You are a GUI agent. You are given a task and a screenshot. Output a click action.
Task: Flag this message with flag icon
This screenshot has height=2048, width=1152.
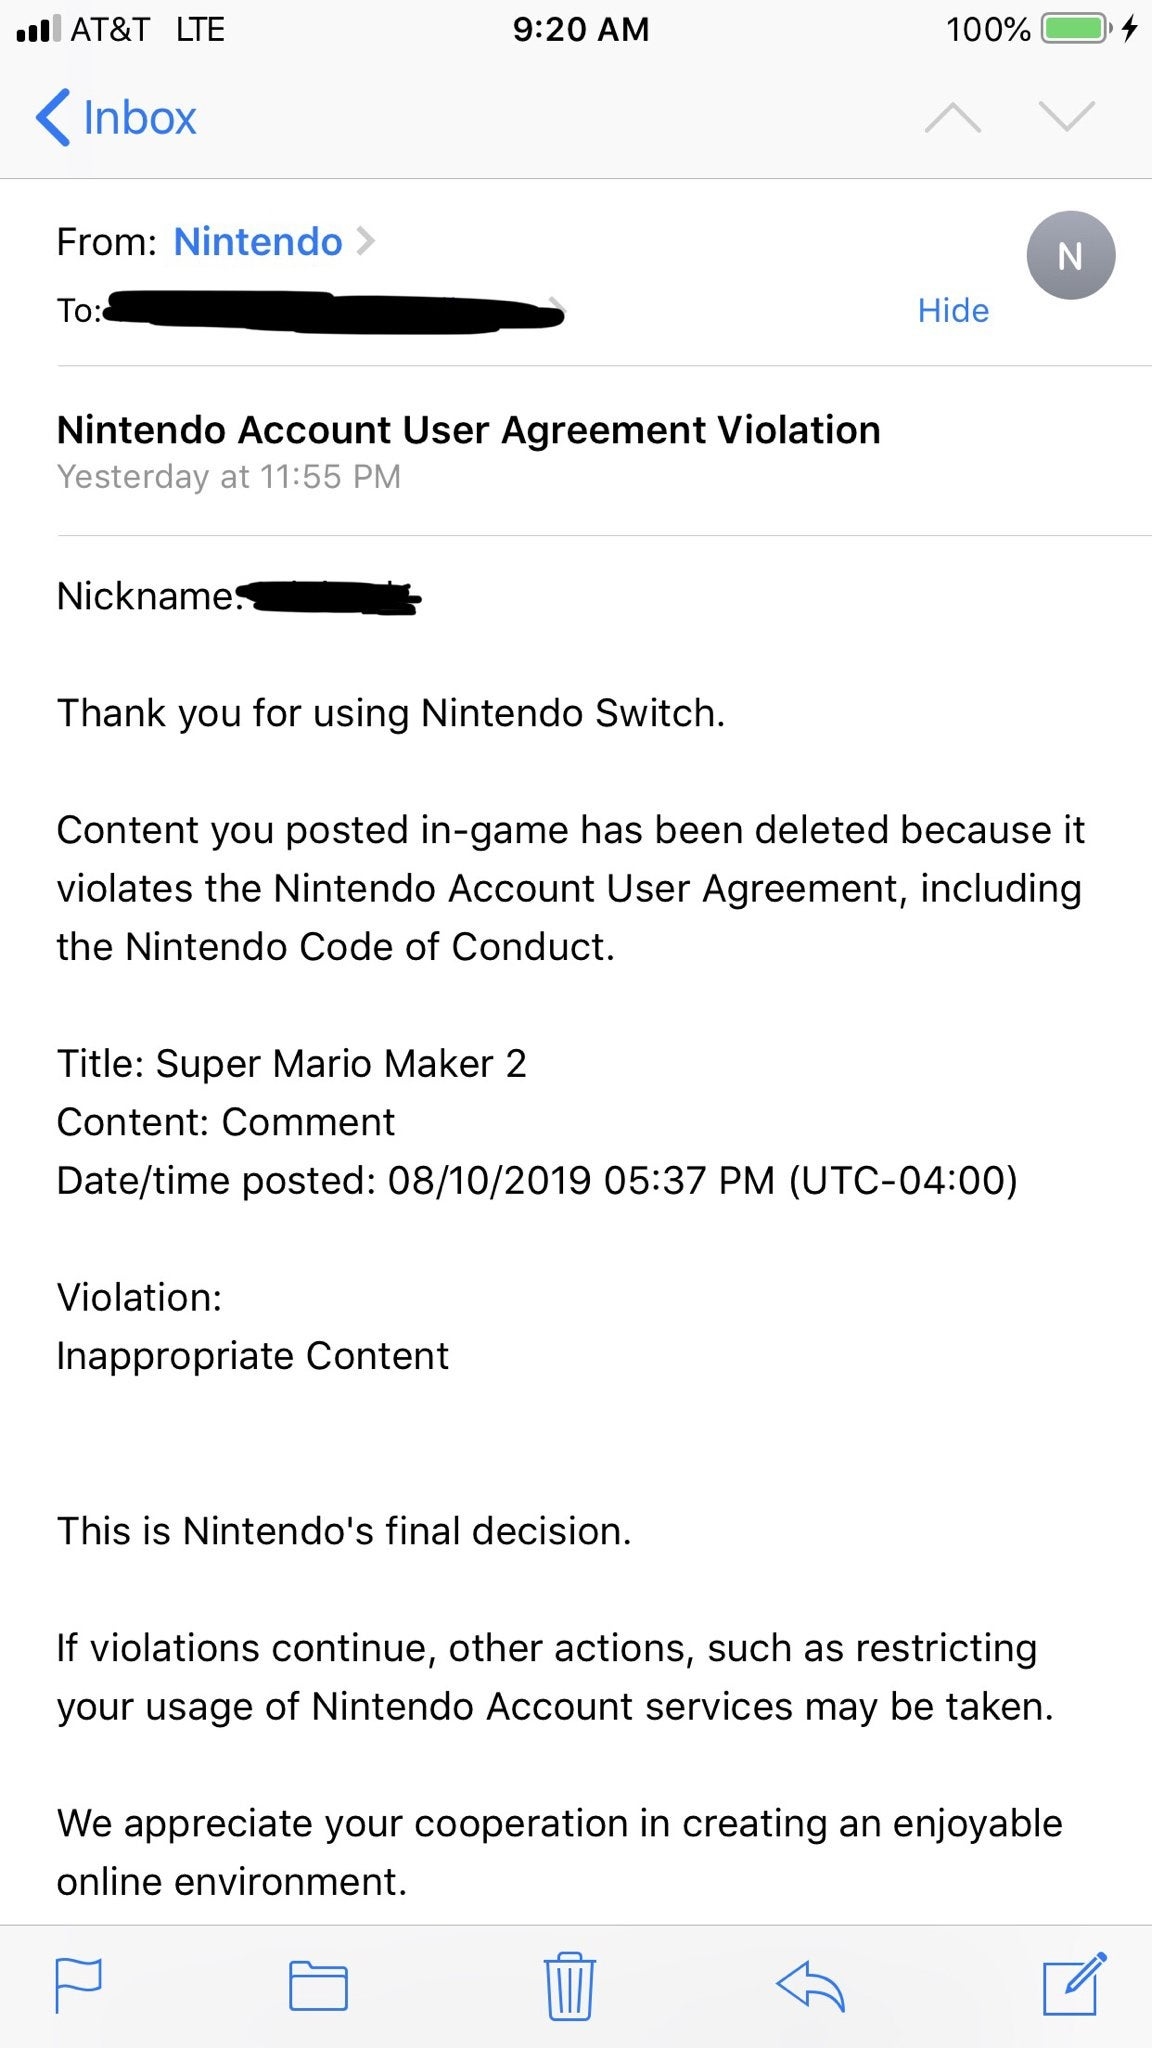(77, 1984)
